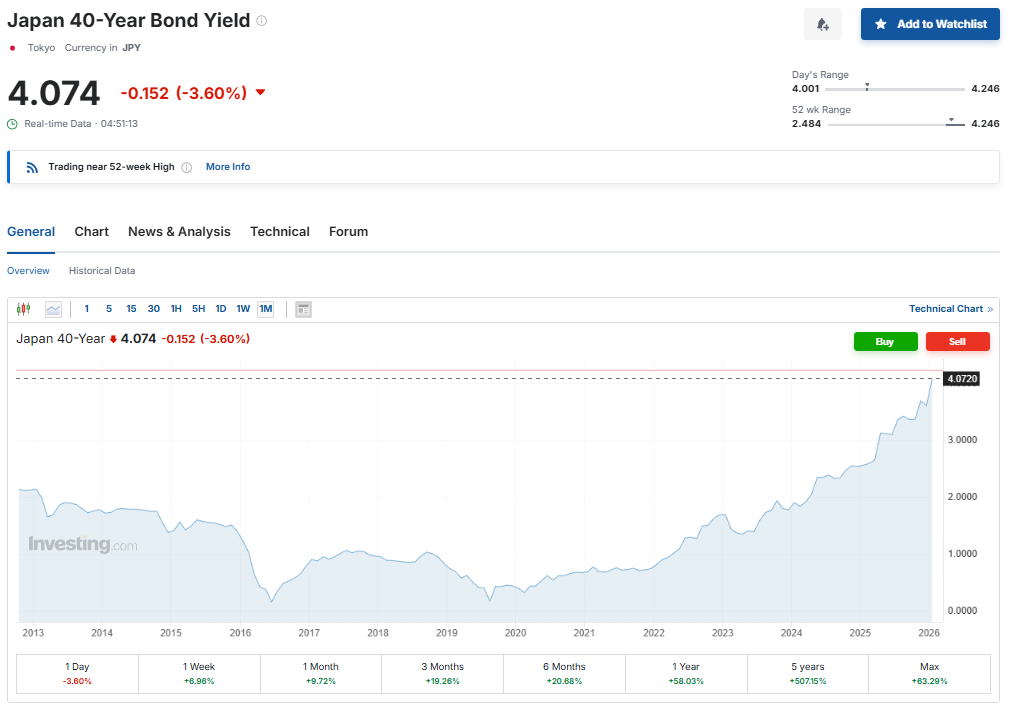
Task: Click the real-time data clock icon
Action: 13,124
